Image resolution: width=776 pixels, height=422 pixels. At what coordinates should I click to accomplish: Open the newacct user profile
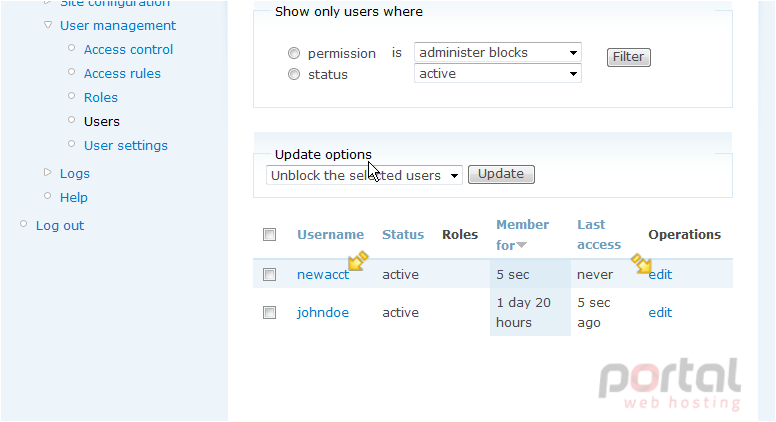point(323,275)
